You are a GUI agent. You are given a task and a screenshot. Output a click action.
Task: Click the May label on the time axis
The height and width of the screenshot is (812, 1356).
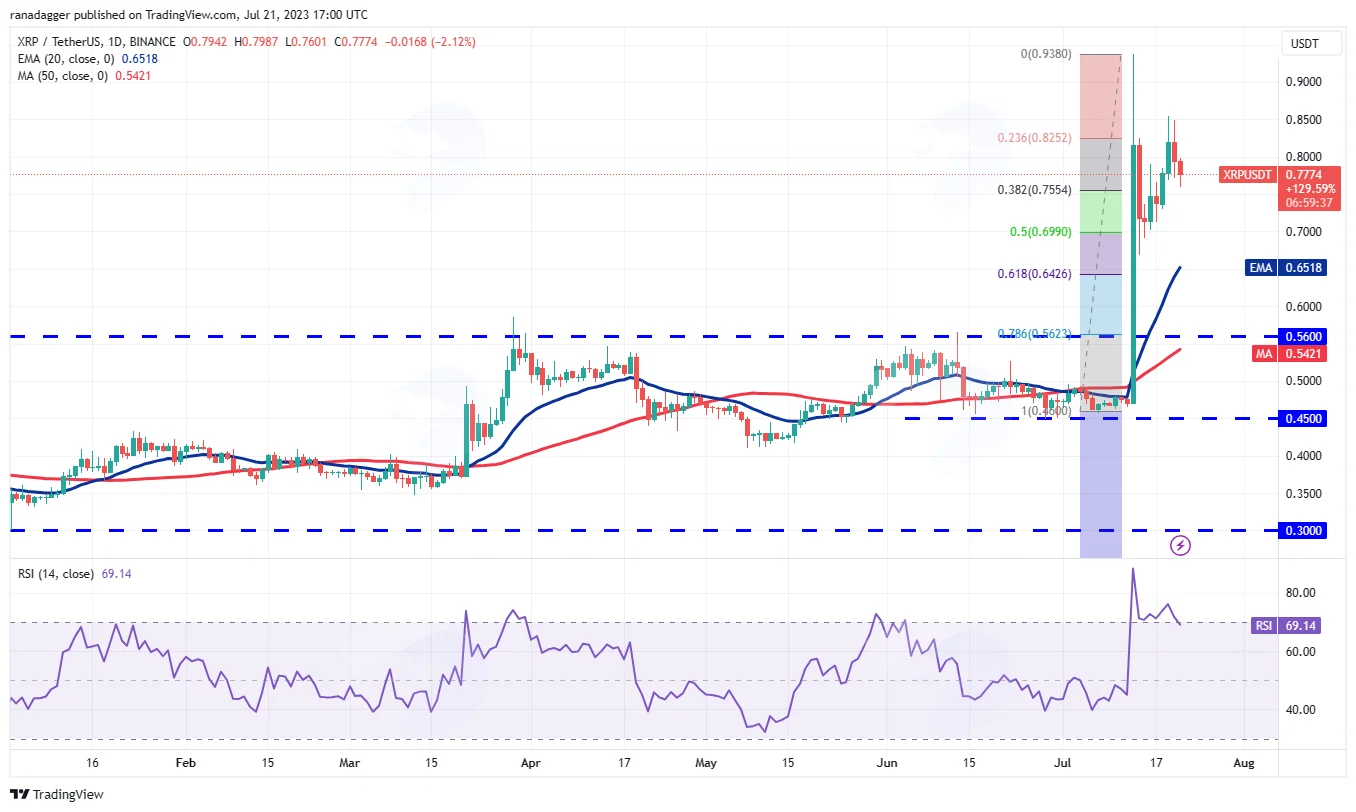pyautogui.click(x=706, y=763)
